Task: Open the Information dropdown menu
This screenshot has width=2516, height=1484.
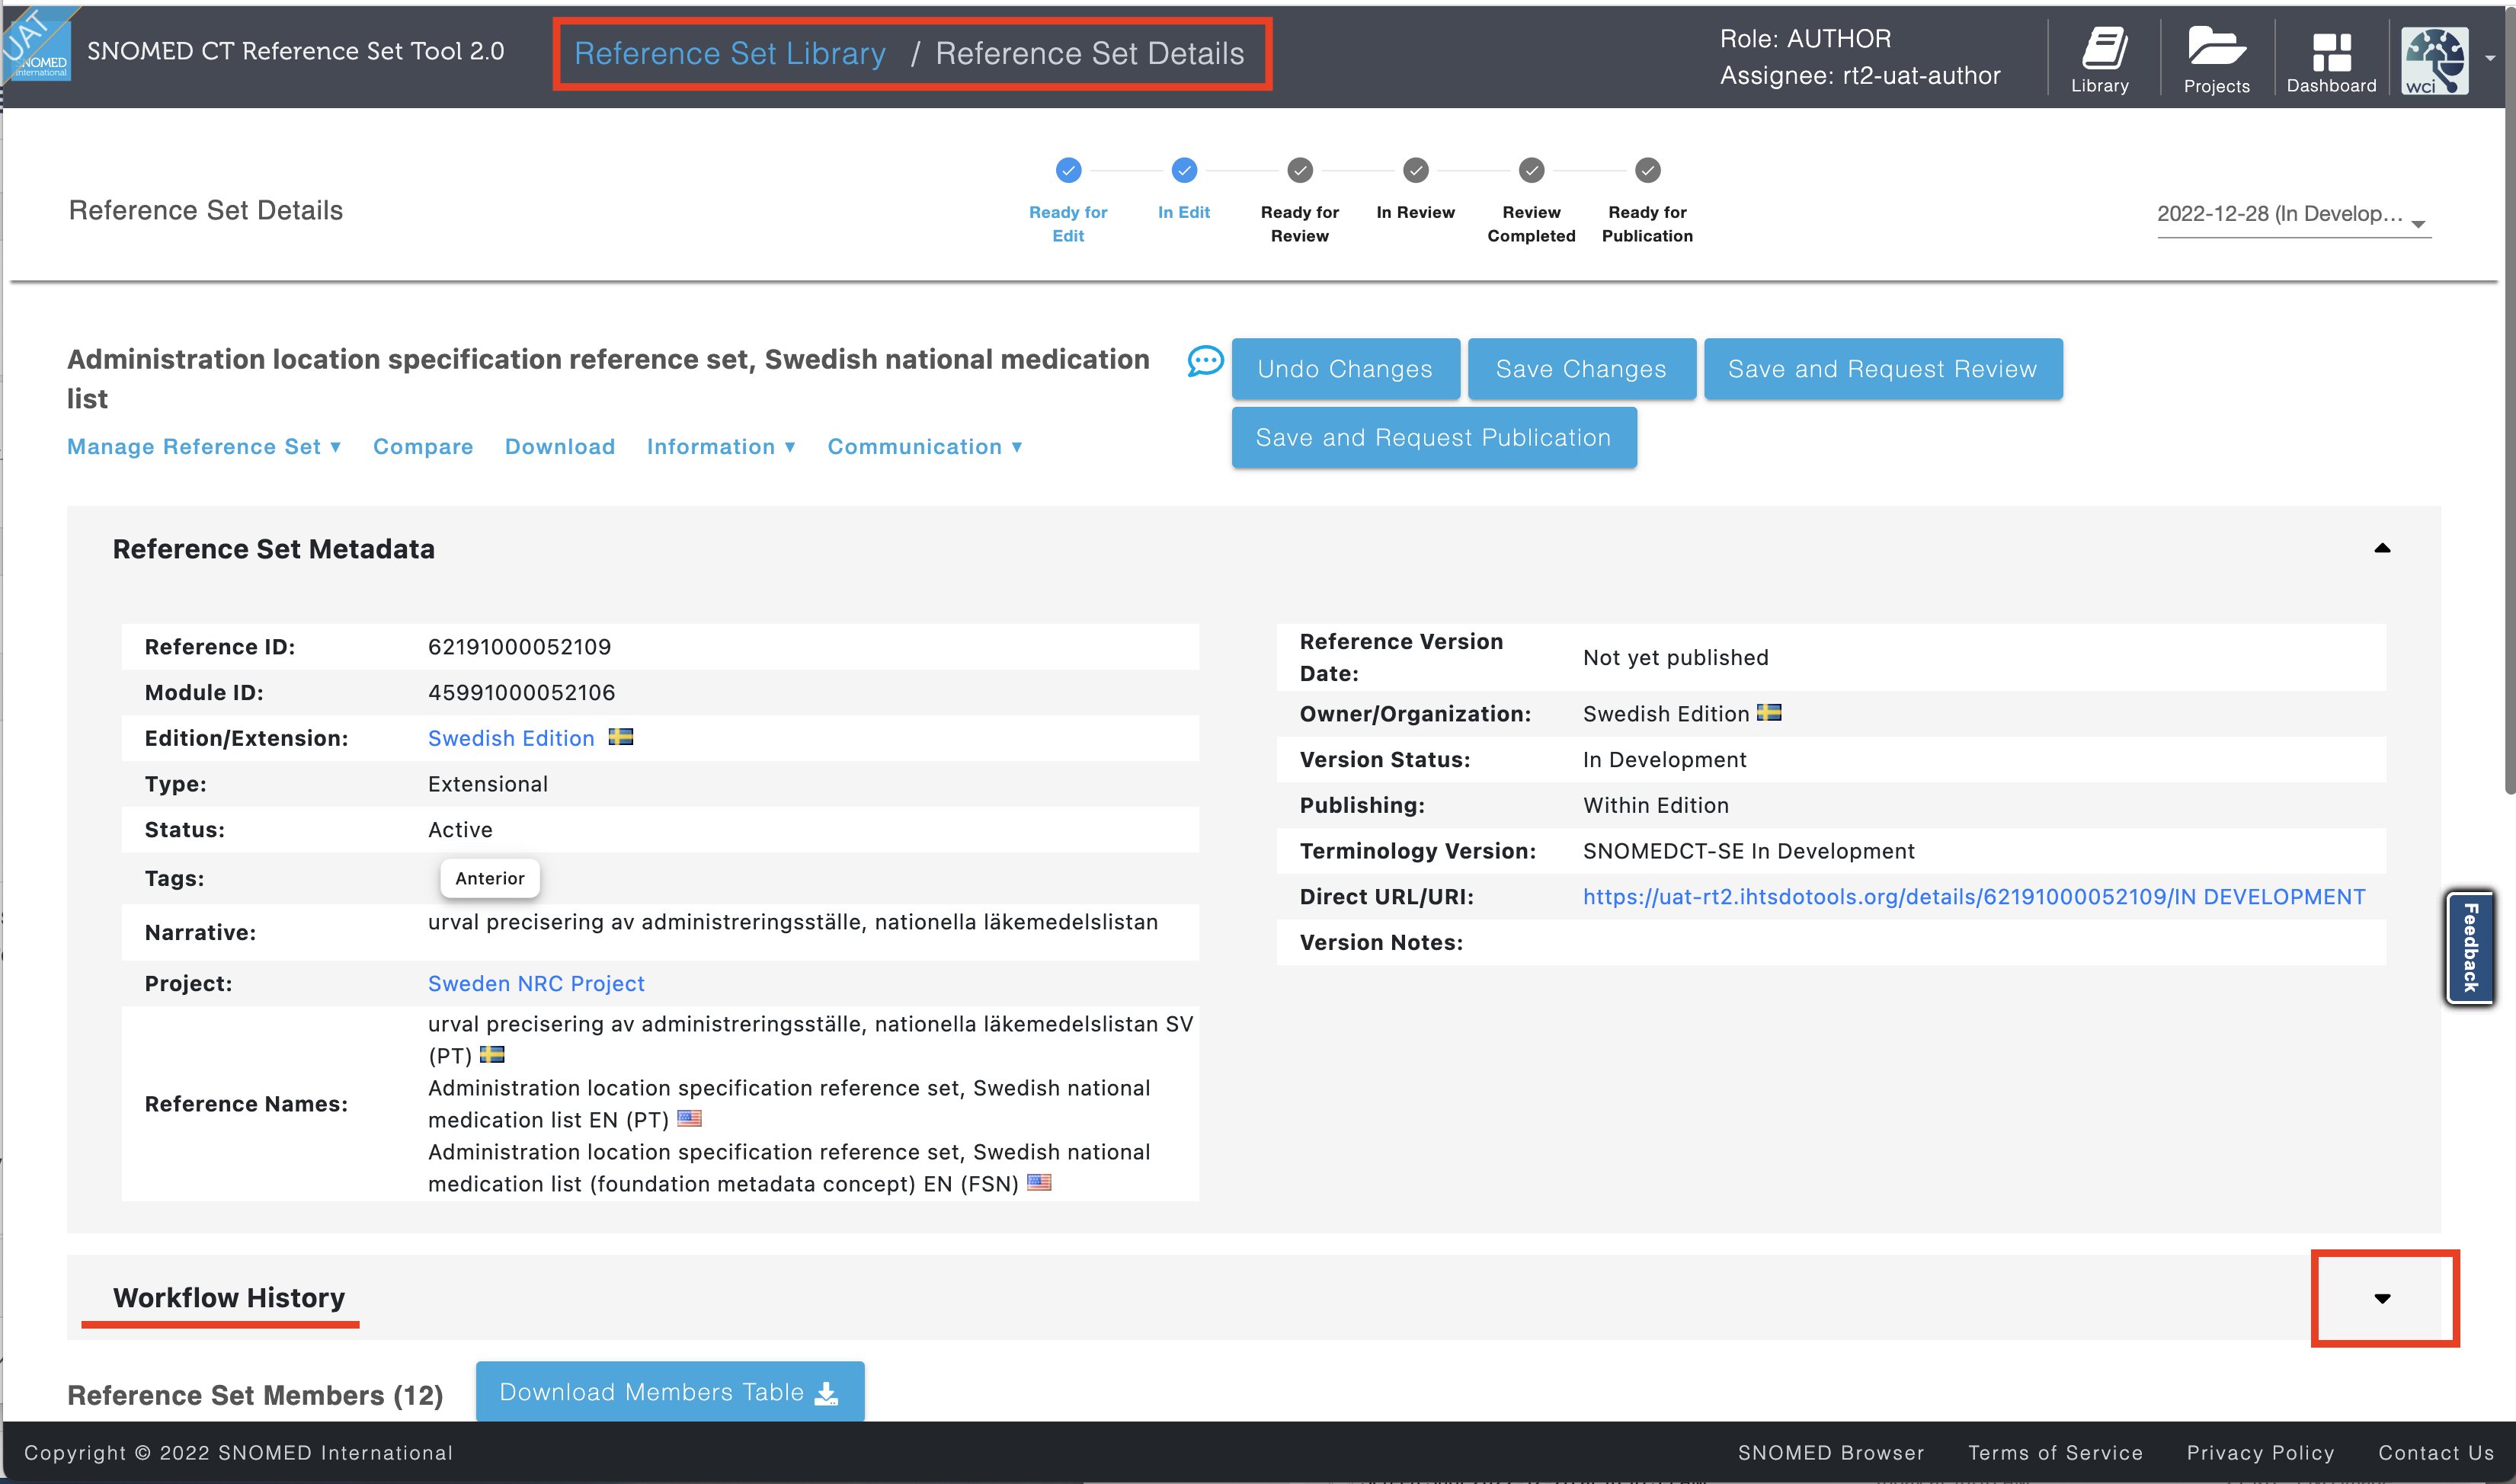Action: click(x=721, y=446)
